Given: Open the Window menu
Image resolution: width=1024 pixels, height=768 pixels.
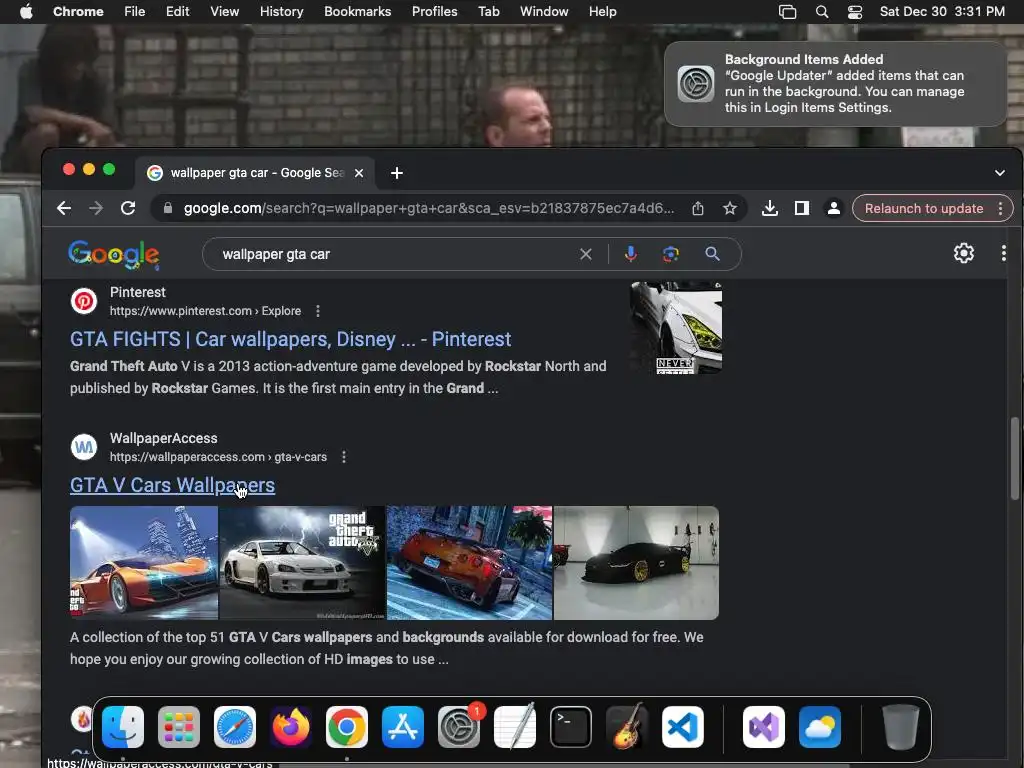Looking at the screenshot, I should click(544, 12).
